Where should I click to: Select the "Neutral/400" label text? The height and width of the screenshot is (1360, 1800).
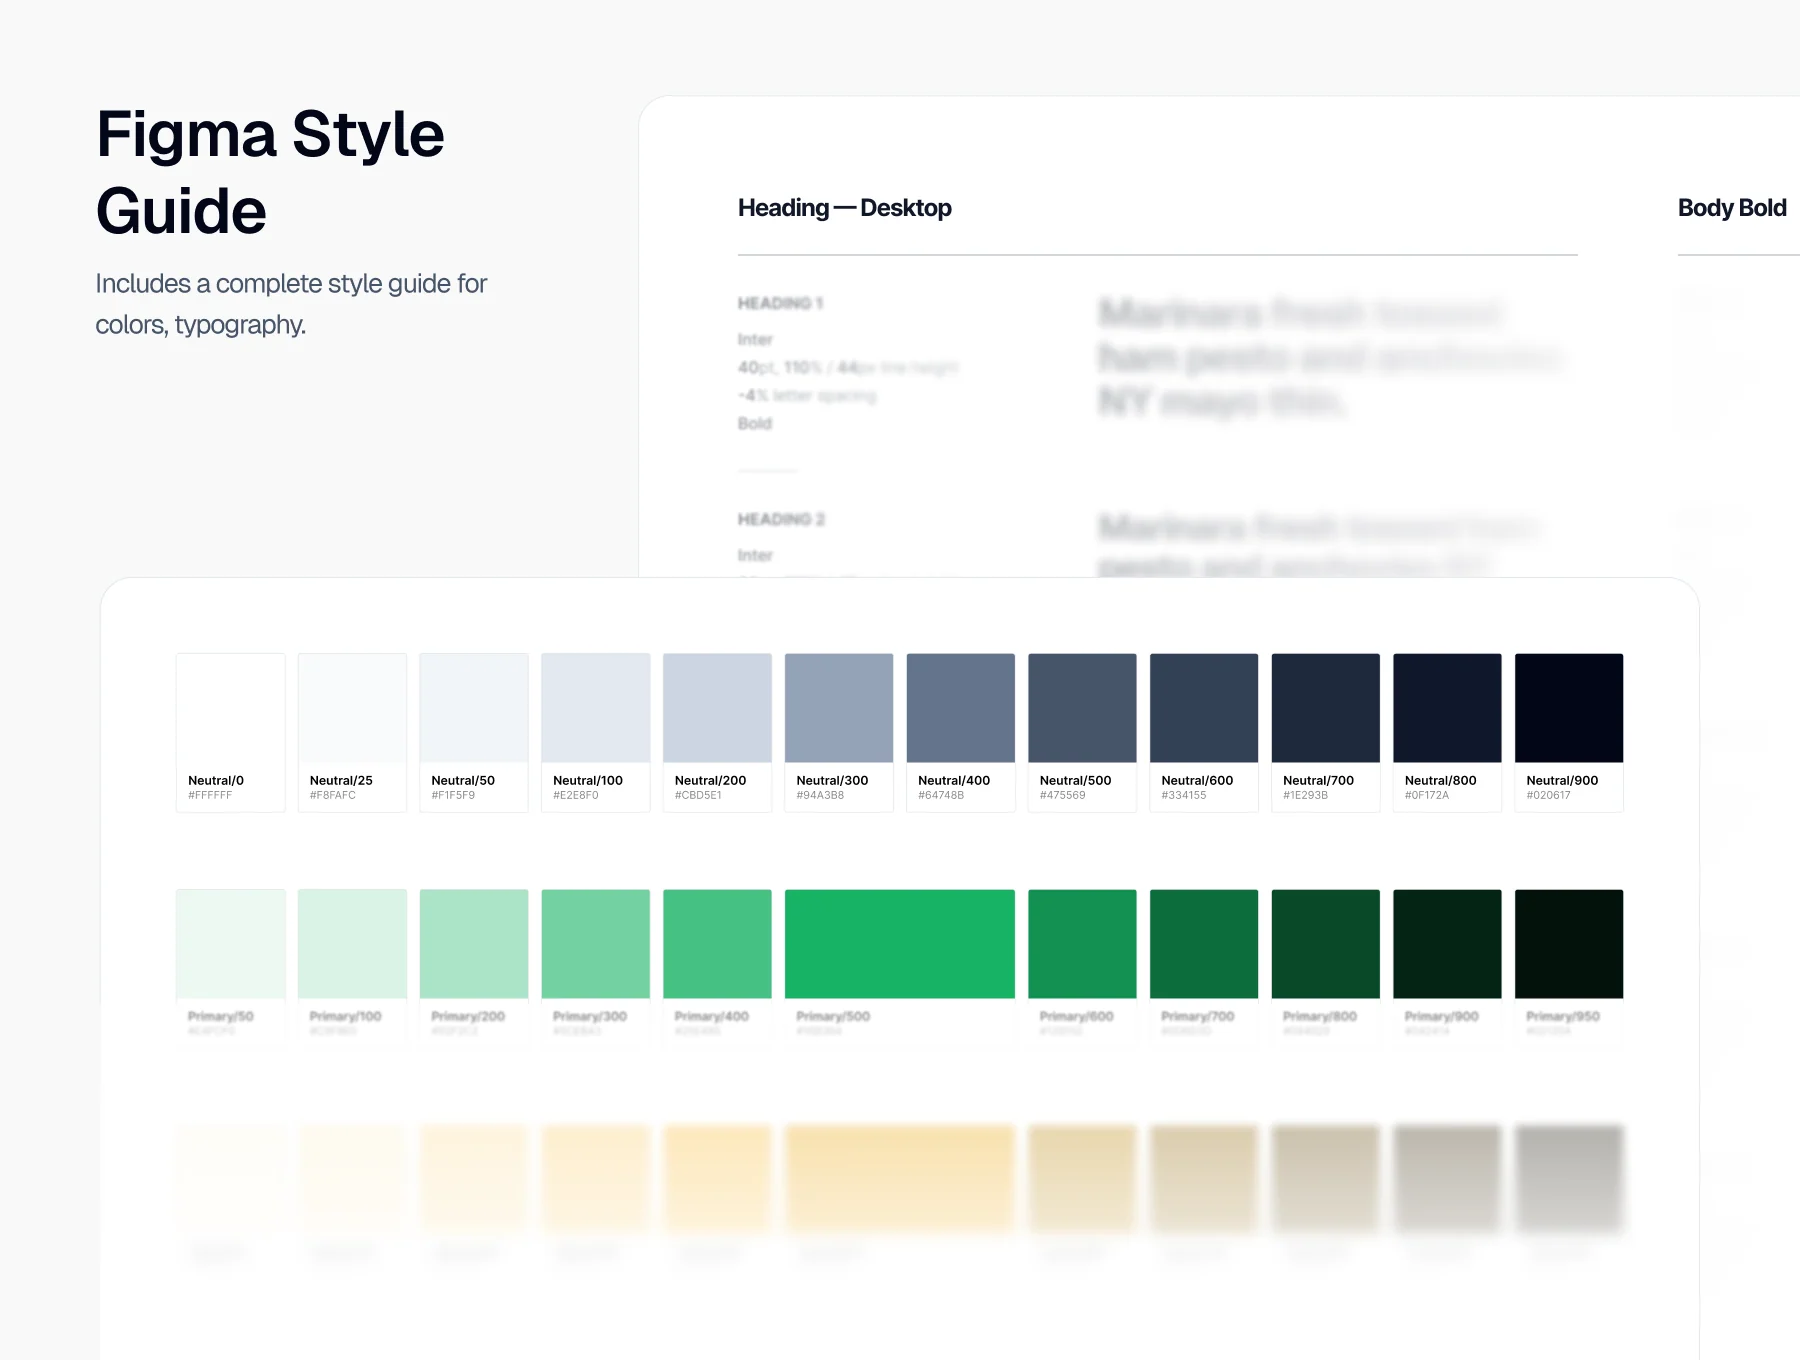[x=954, y=780]
